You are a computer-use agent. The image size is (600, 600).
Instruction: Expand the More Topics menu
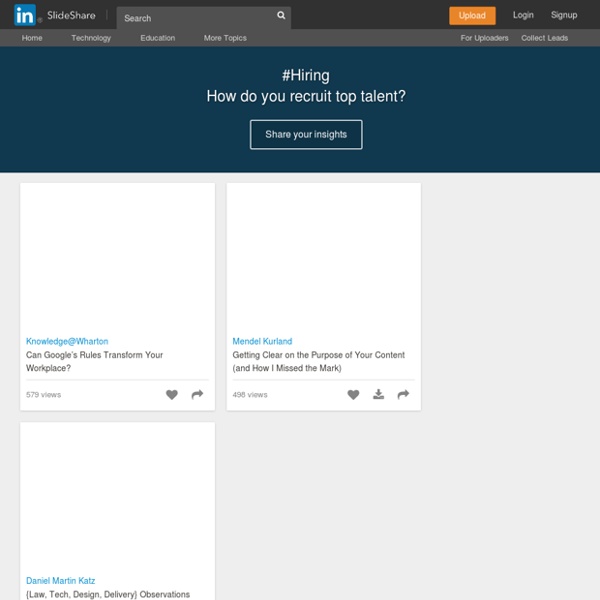pos(225,38)
